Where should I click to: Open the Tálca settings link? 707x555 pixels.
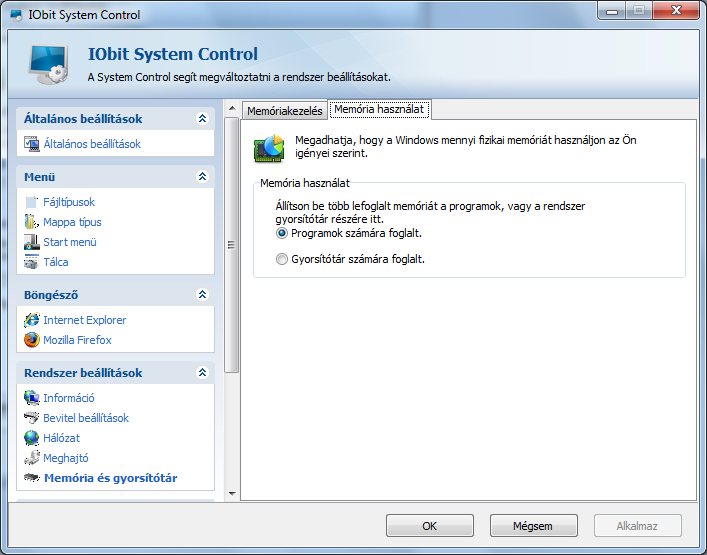point(56,262)
